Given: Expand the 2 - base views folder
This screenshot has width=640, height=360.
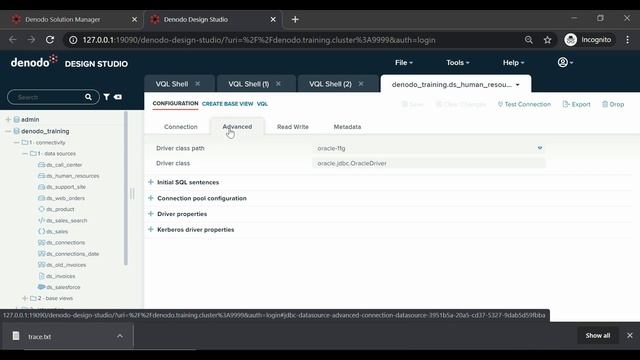Looking at the screenshot, I should [x=25, y=298].
